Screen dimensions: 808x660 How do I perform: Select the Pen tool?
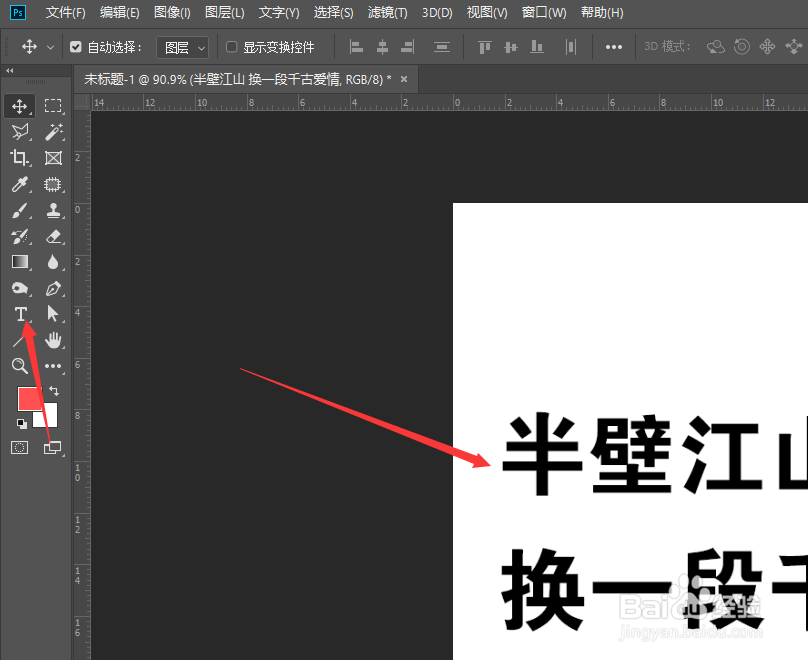coord(53,289)
